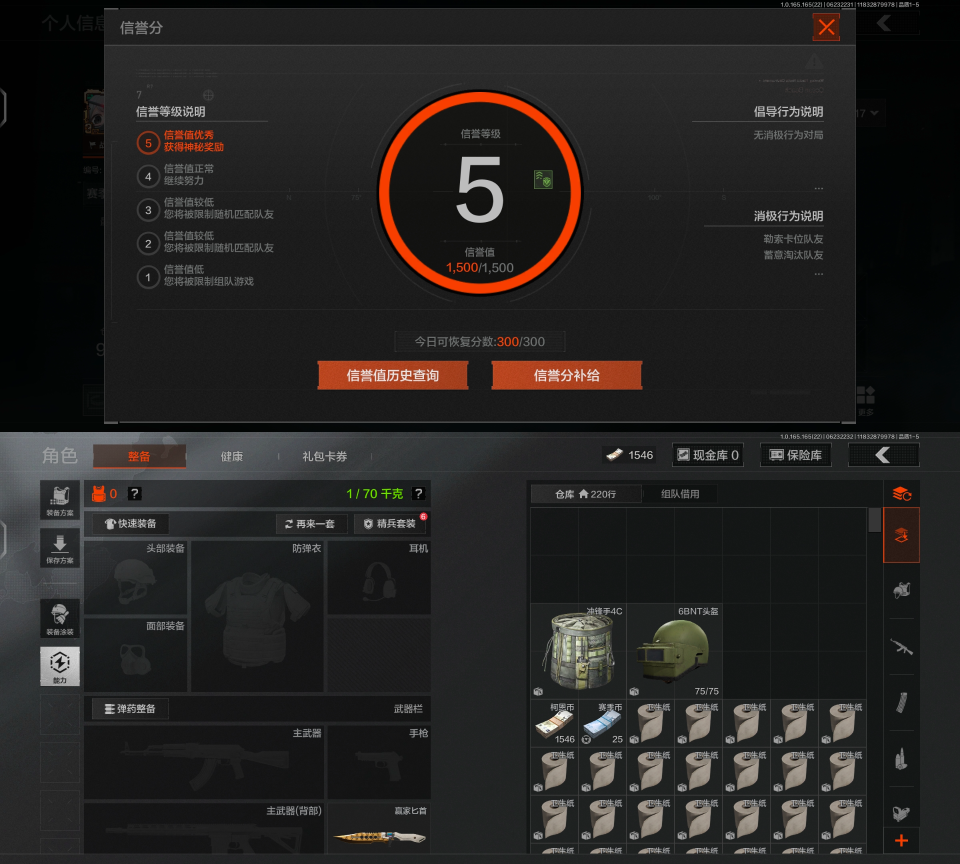The height and width of the screenshot is (864, 960).
Task: Click the storage box icon on 冲锋手4C
Action: (538, 691)
